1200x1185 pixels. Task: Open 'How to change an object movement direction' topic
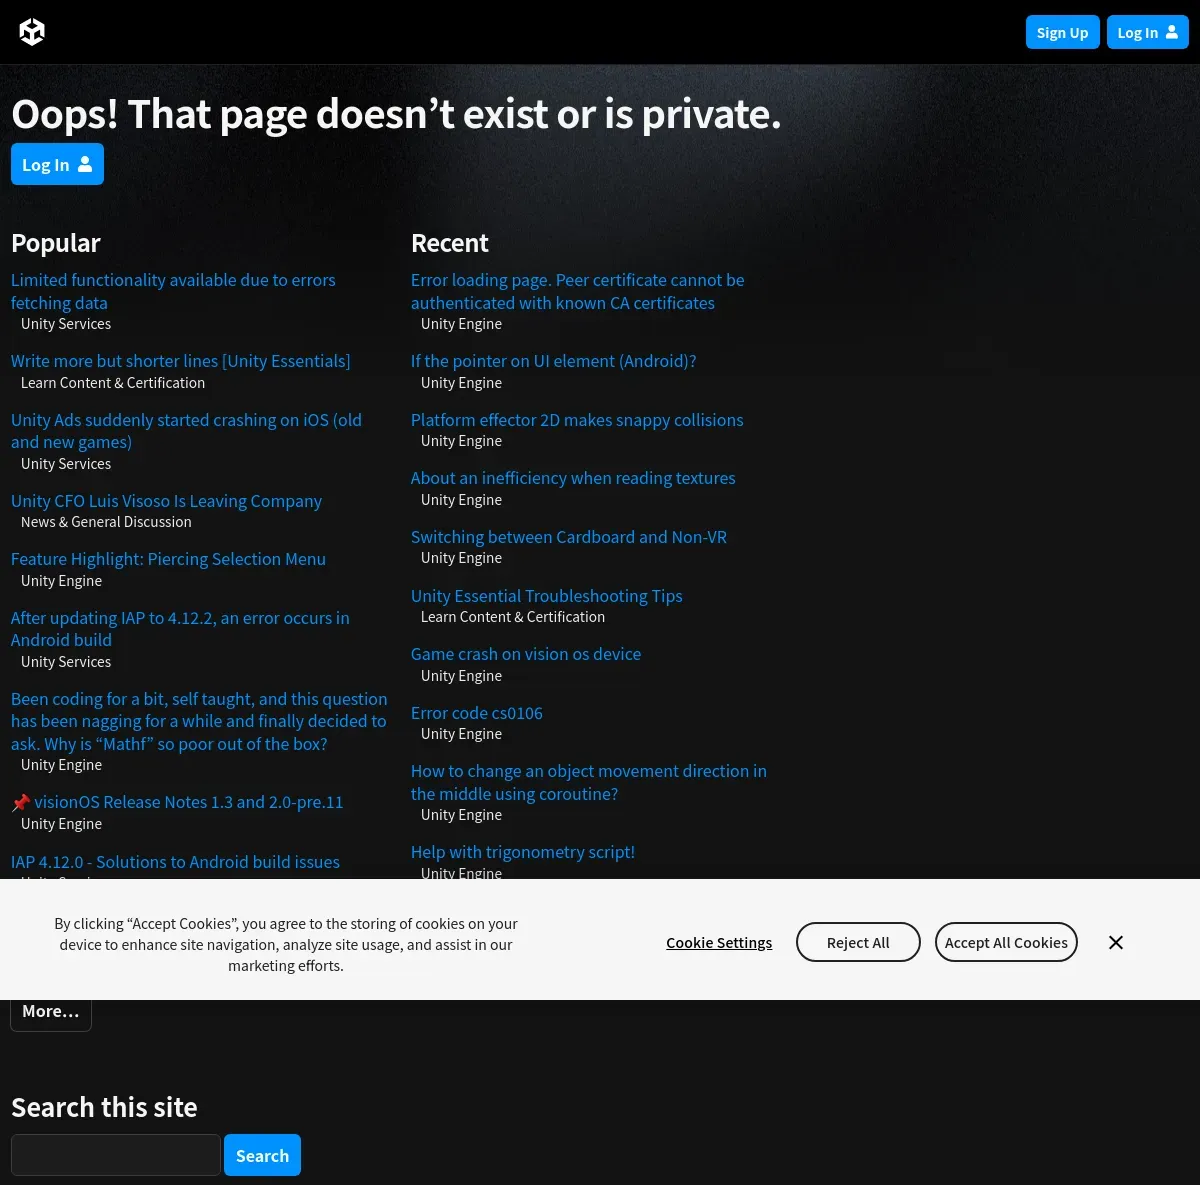click(589, 782)
